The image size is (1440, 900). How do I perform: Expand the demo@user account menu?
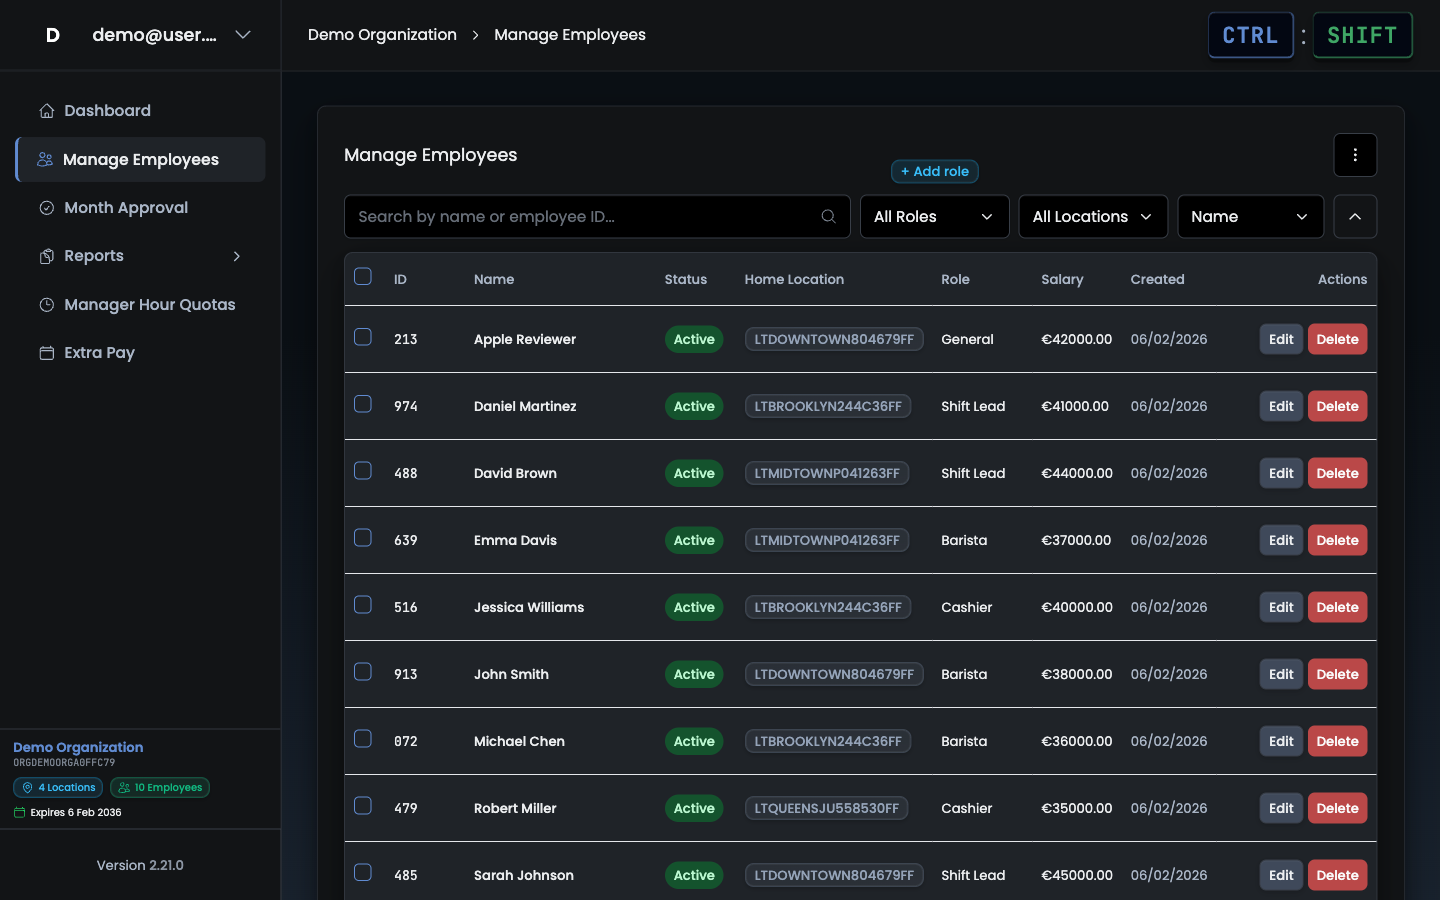coord(243,34)
